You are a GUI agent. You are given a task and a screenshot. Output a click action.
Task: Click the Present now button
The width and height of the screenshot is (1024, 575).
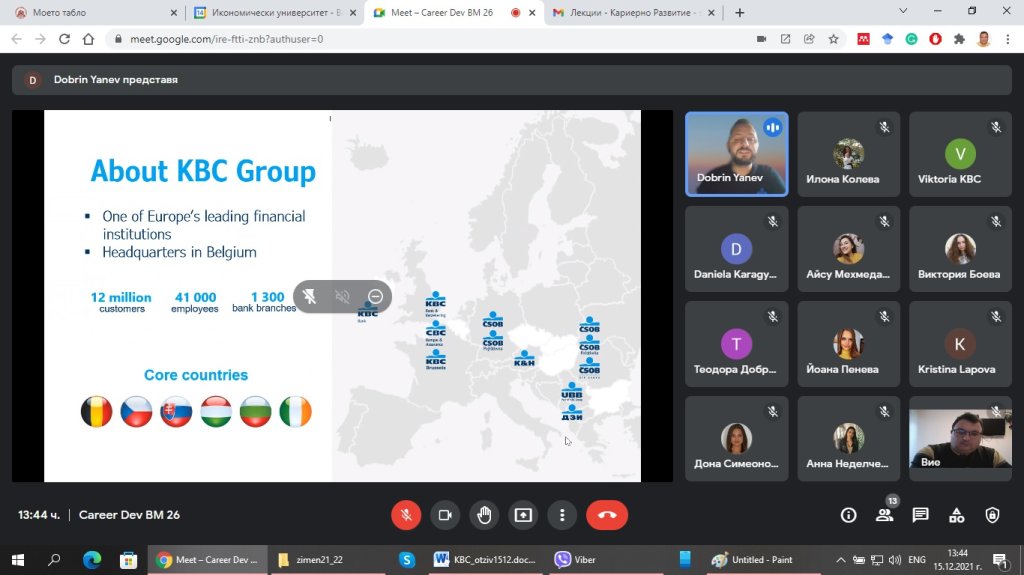(x=523, y=515)
